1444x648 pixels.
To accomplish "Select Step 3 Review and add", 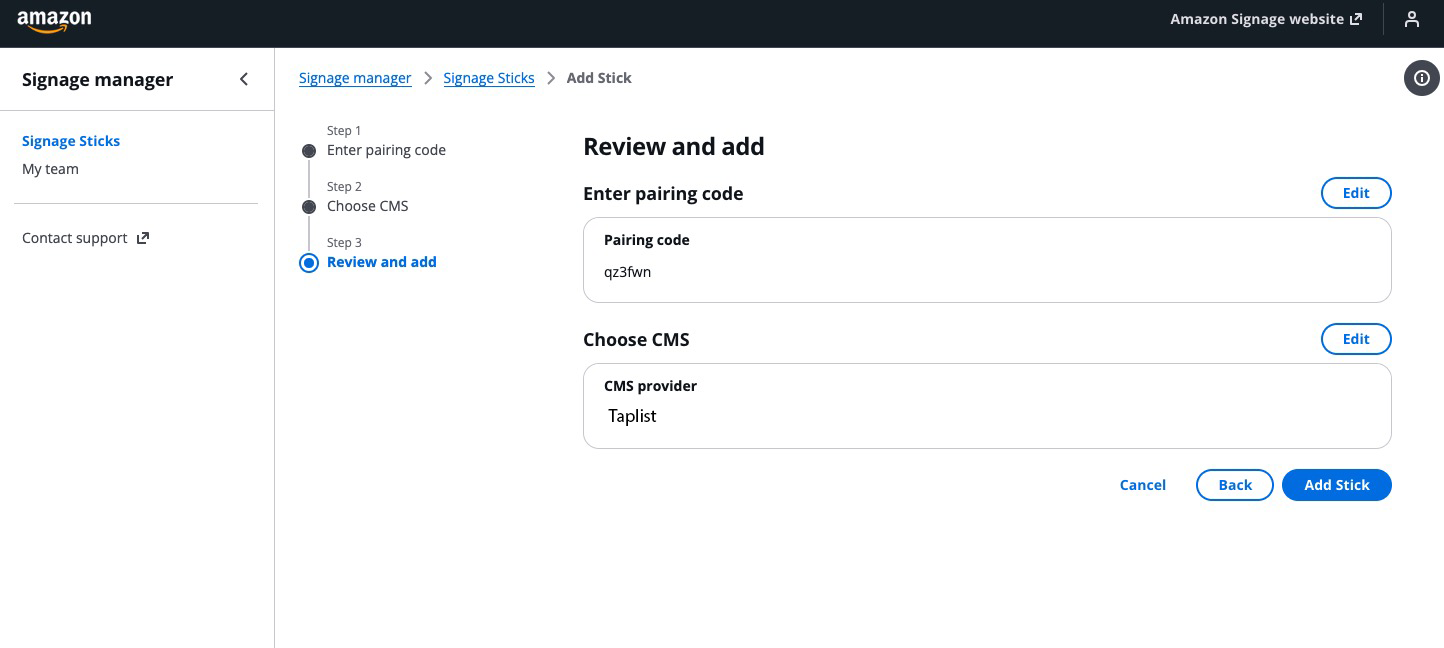I will point(381,262).
